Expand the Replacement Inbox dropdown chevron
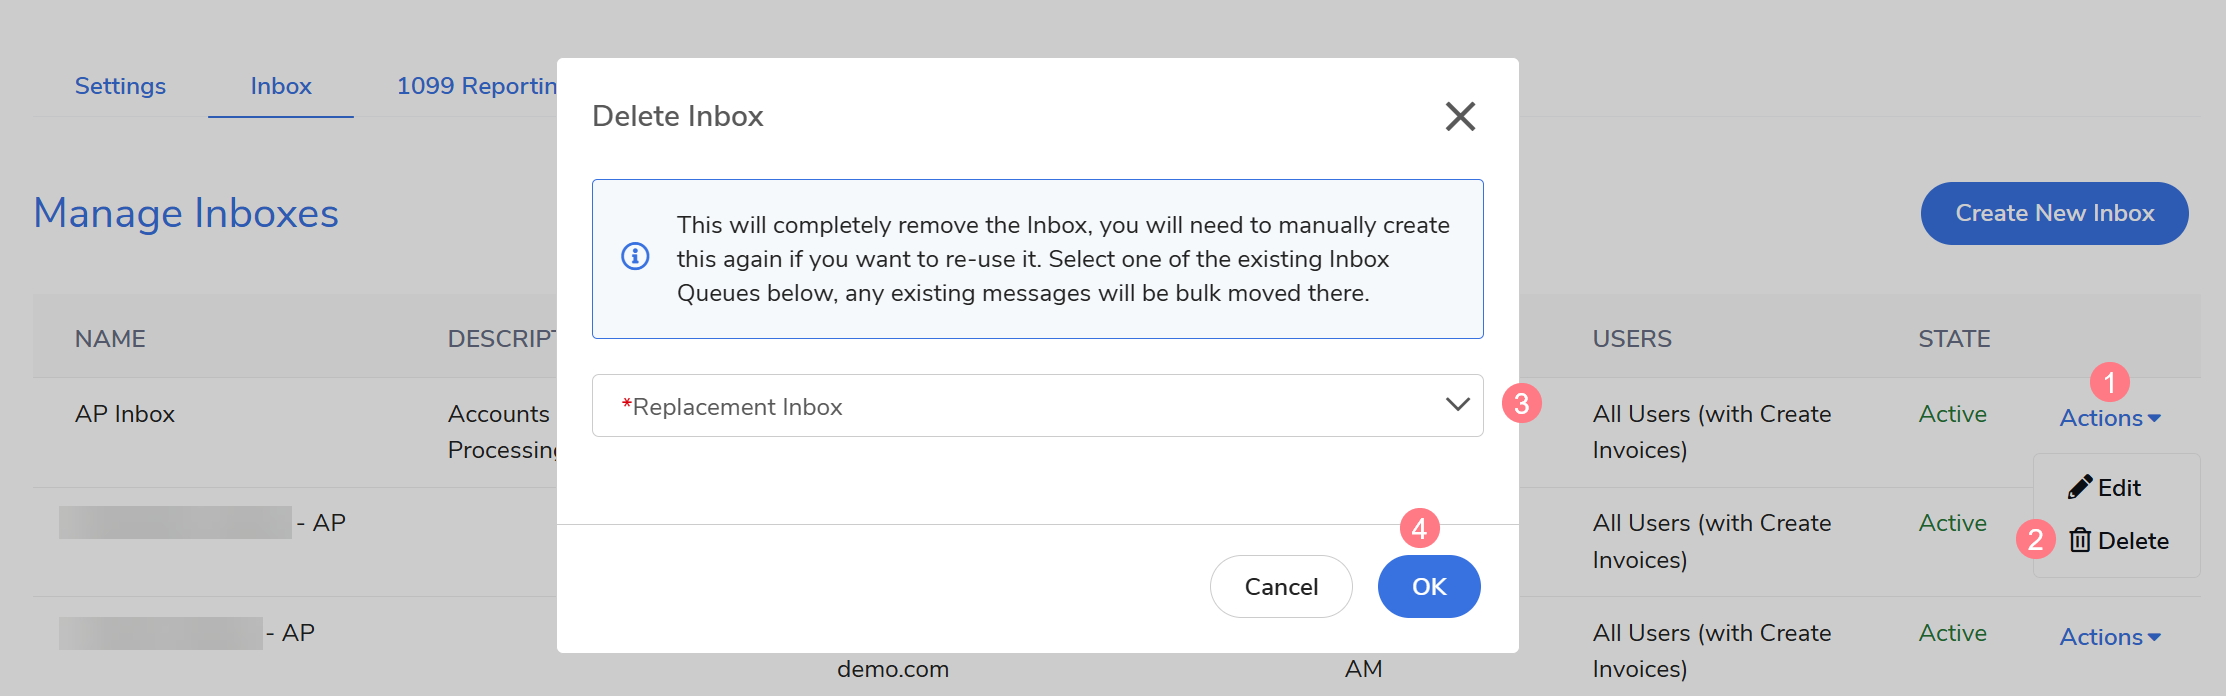The height and width of the screenshot is (696, 2226). (x=1457, y=405)
